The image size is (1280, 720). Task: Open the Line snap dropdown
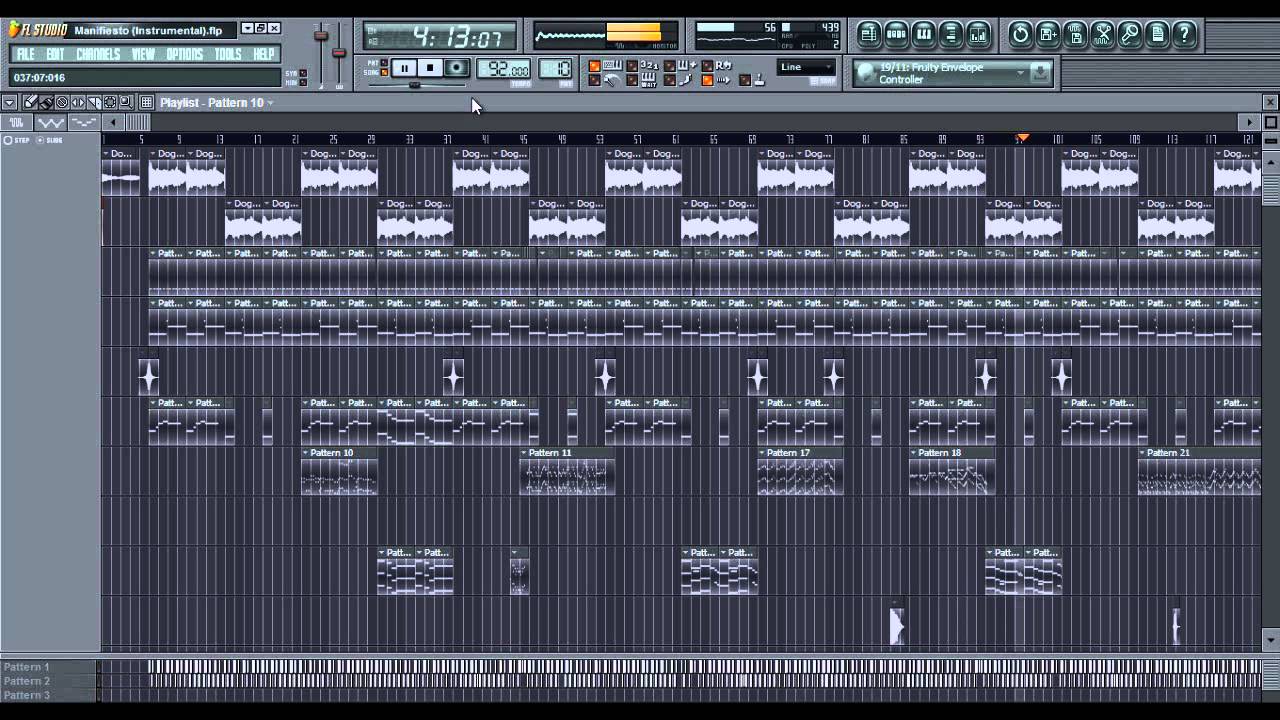pos(806,67)
